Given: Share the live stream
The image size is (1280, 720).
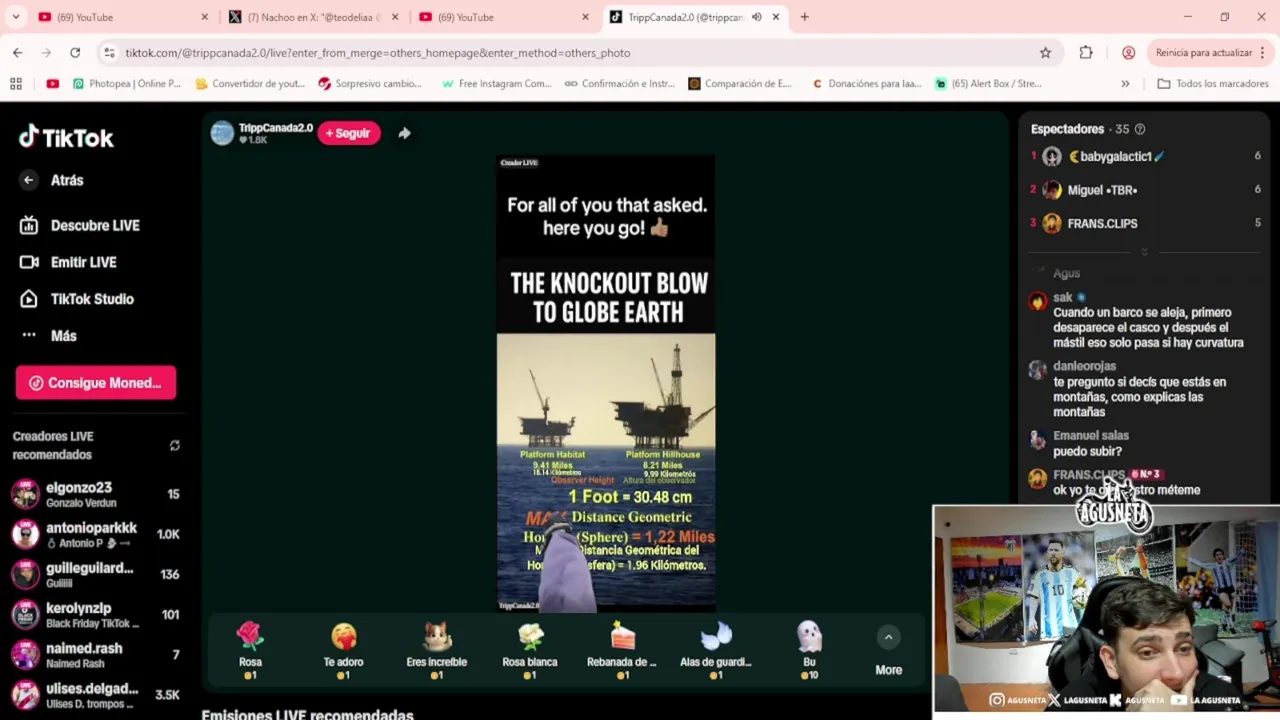Looking at the screenshot, I should pos(404,133).
